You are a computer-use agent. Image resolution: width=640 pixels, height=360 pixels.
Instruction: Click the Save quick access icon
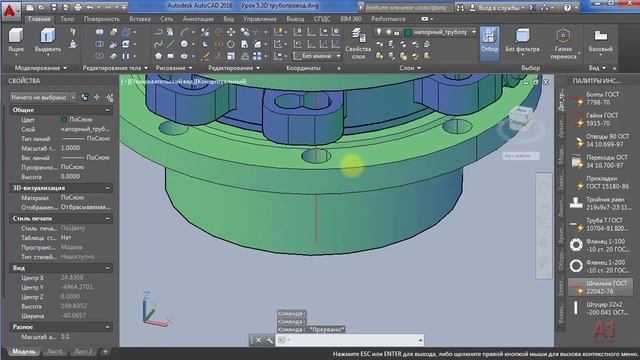coord(53,7)
